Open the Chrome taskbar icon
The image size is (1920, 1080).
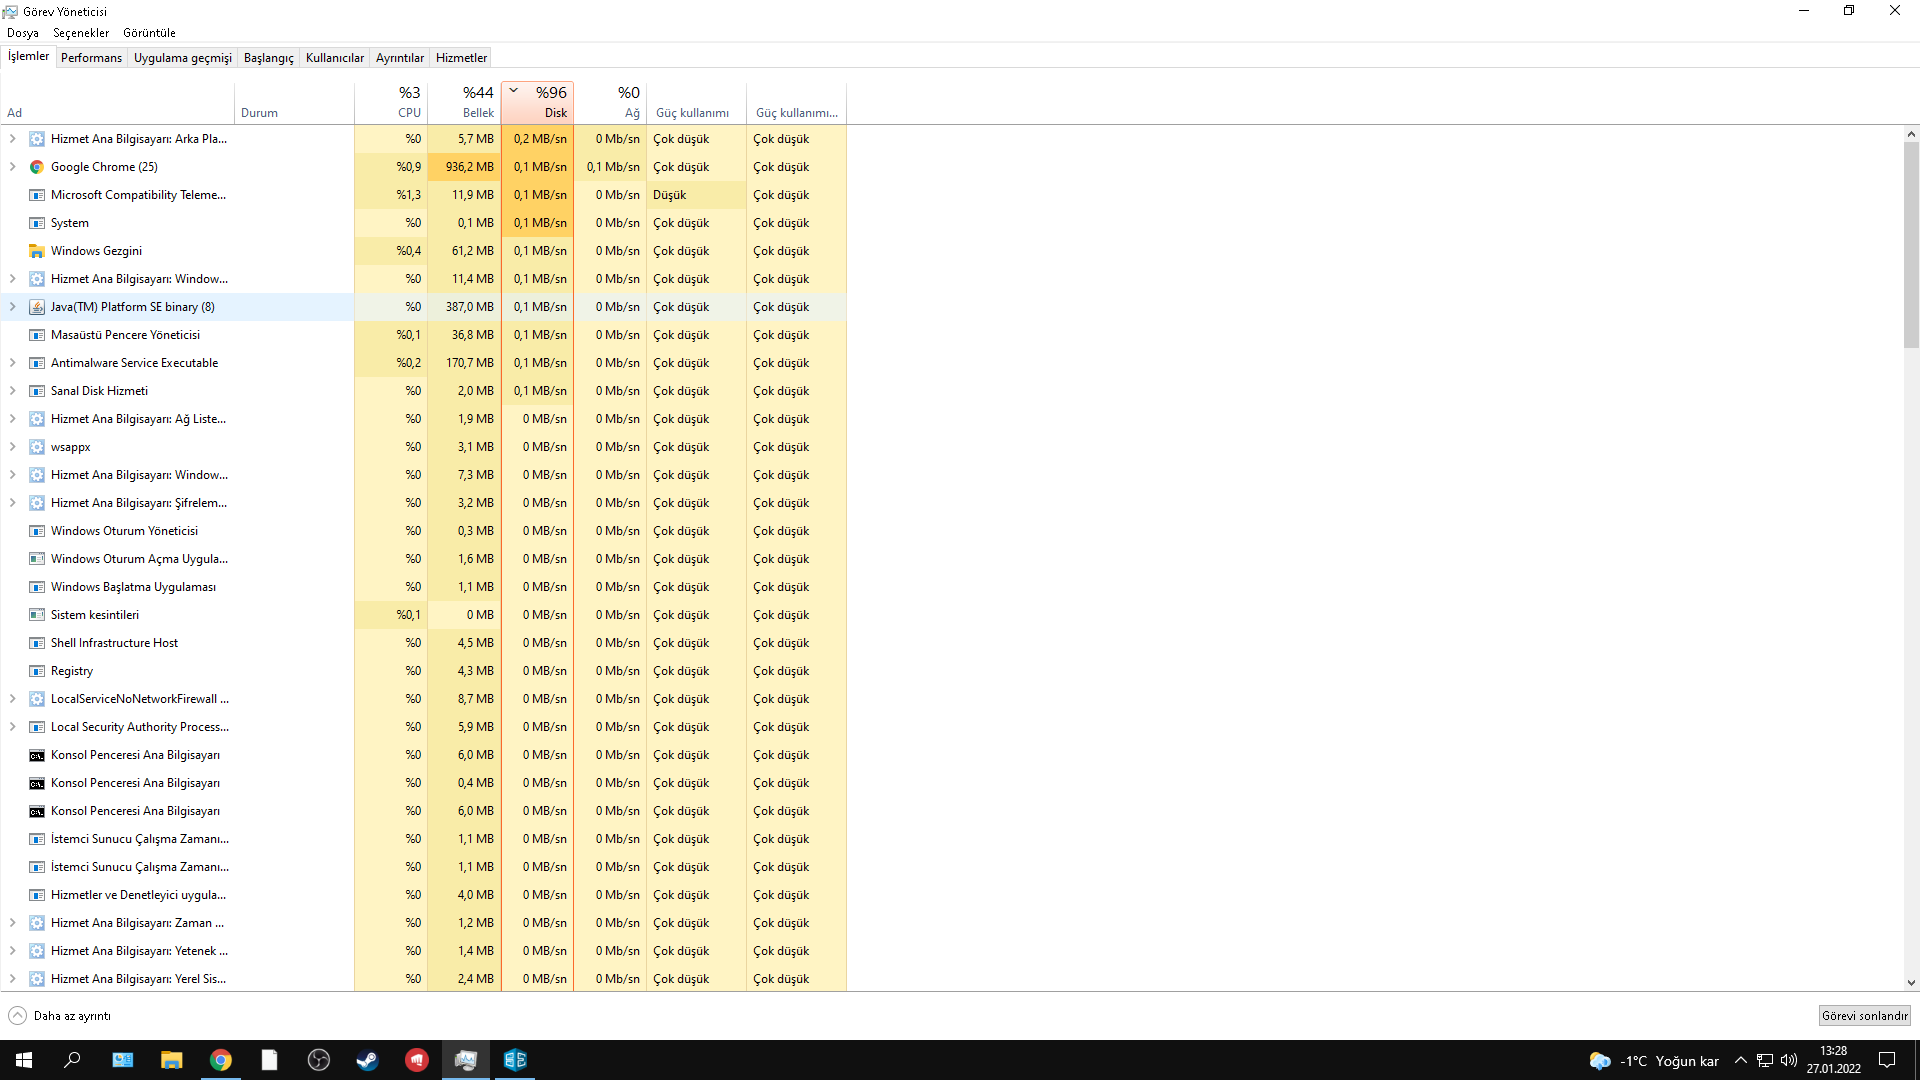[x=221, y=1060]
